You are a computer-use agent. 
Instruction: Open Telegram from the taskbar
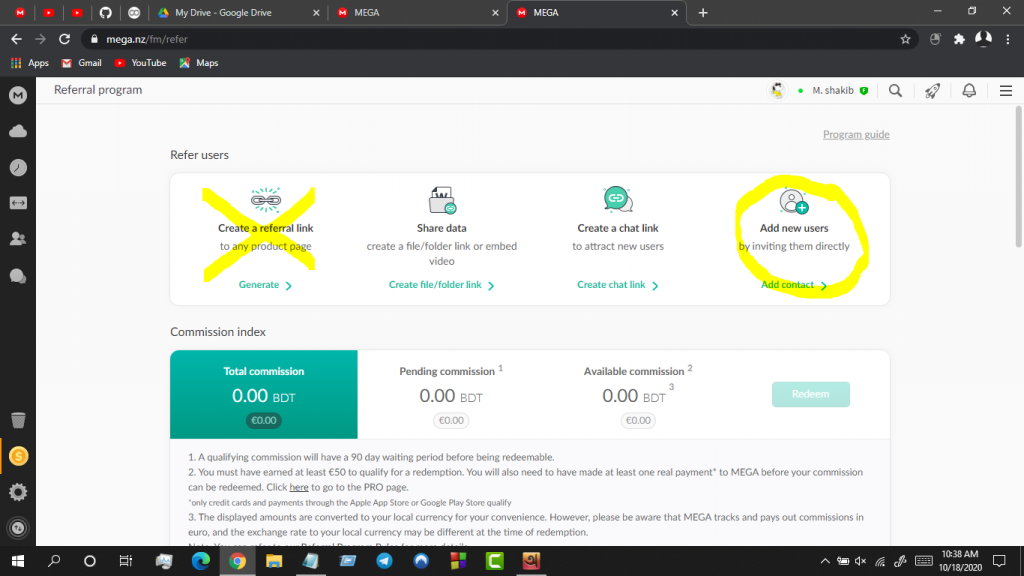(384, 561)
